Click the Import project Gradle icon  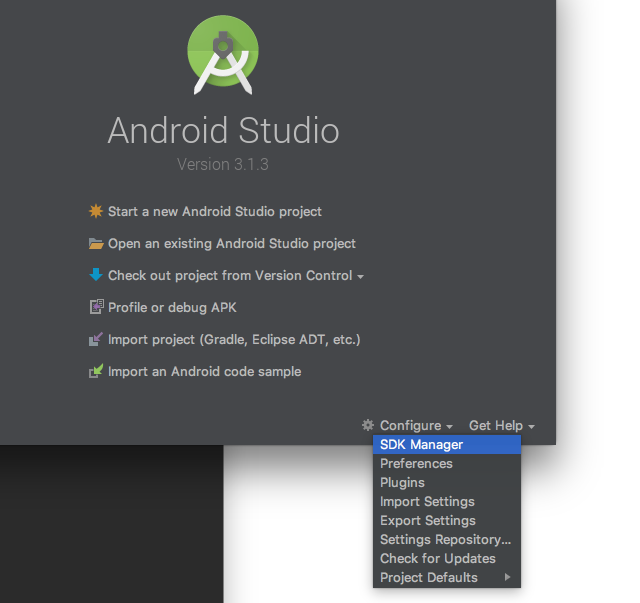coord(96,339)
